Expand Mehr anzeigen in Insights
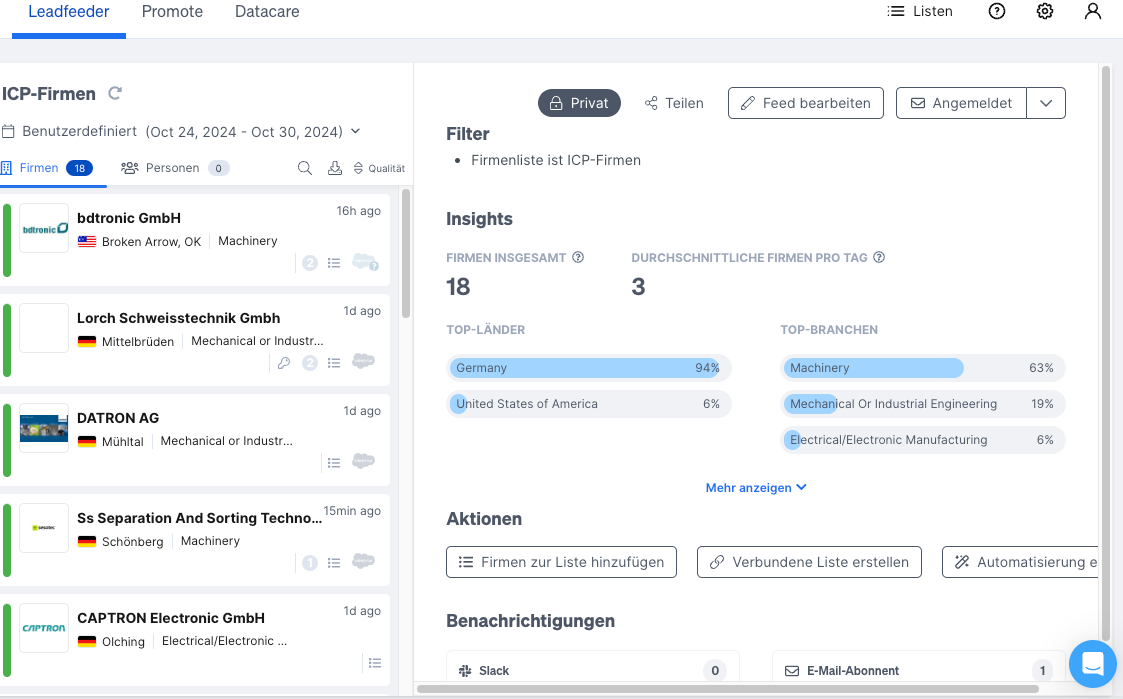1123x699 pixels. click(x=756, y=488)
